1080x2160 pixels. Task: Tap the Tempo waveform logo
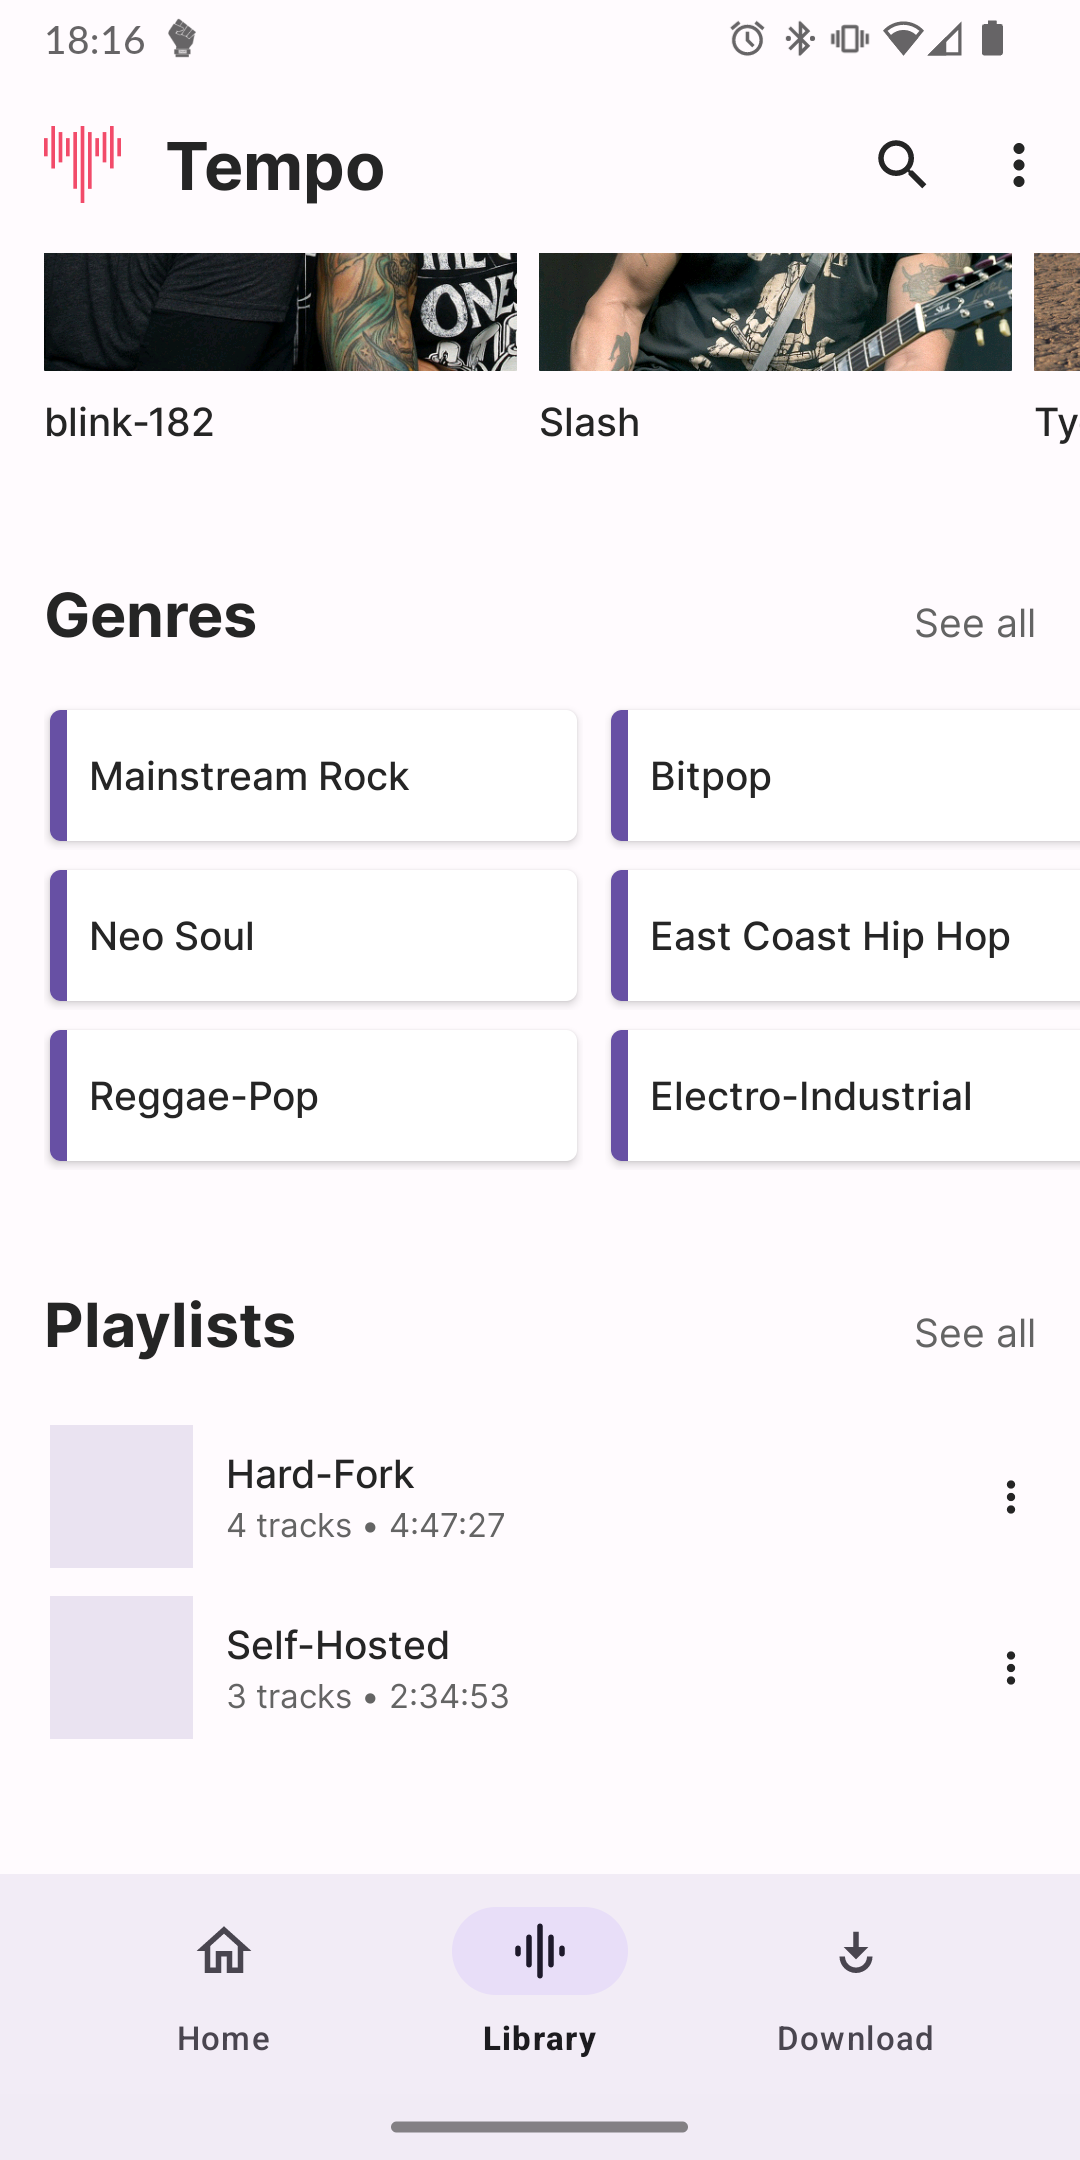(83, 163)
